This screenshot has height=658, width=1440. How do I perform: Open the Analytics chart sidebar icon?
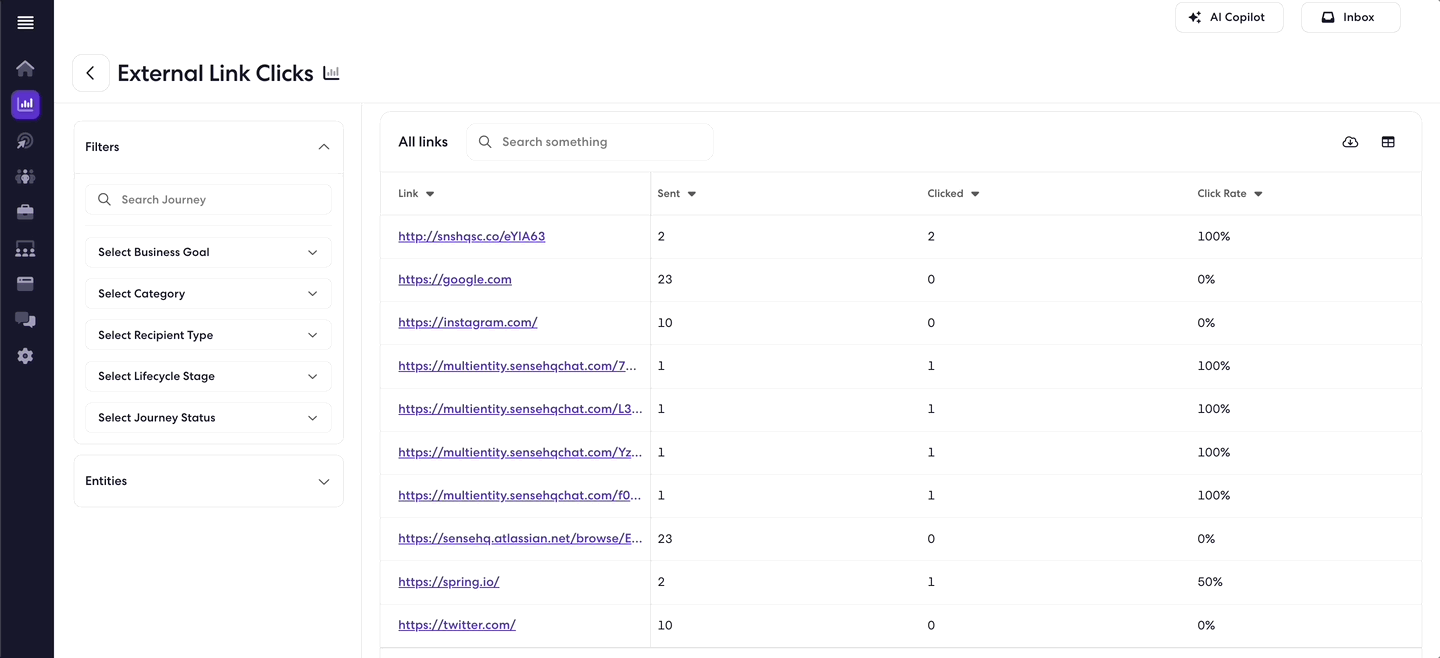[x=25, y=104]
